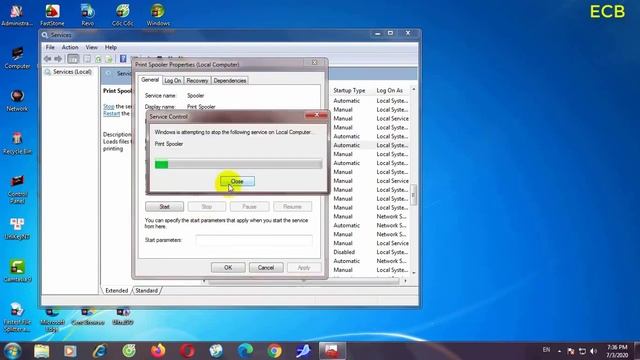Open the File menu in Services
The height and width of the screenshot is (360, 640).
coord(50,47)
